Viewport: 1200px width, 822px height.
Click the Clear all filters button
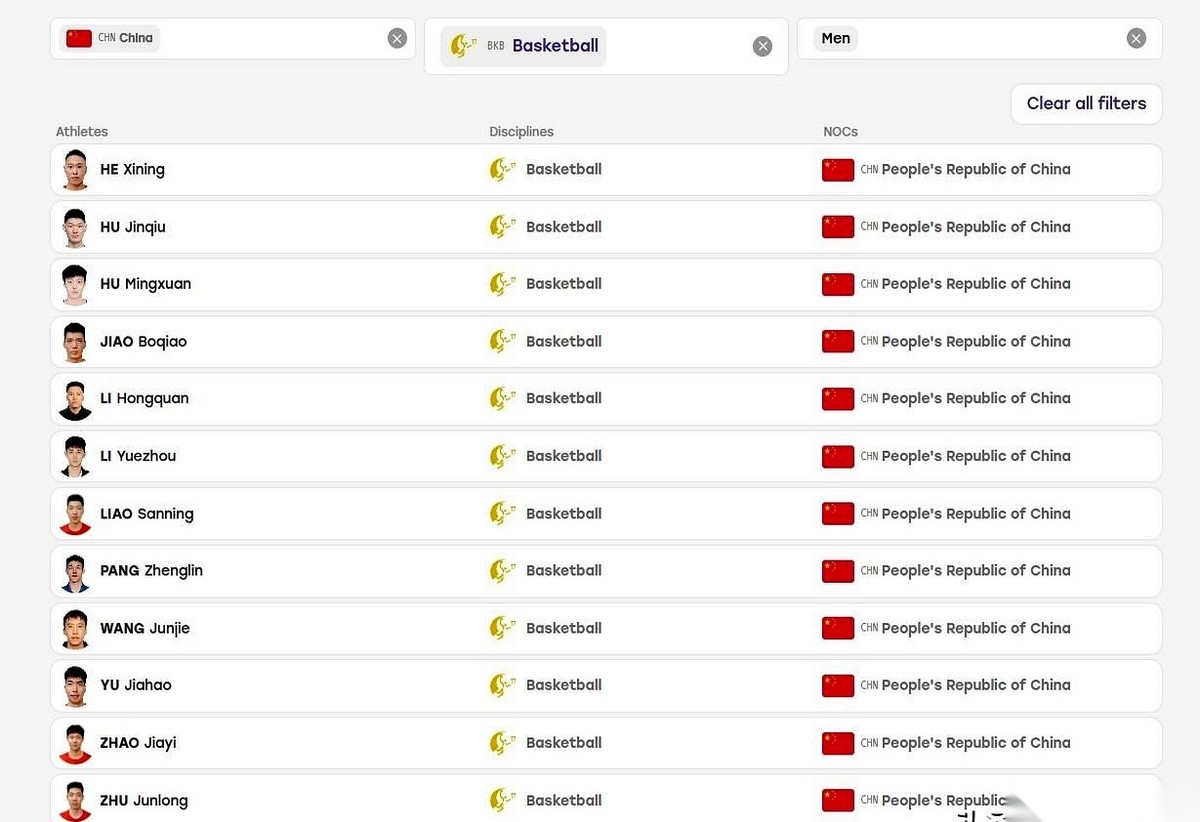coord(1086,103)
